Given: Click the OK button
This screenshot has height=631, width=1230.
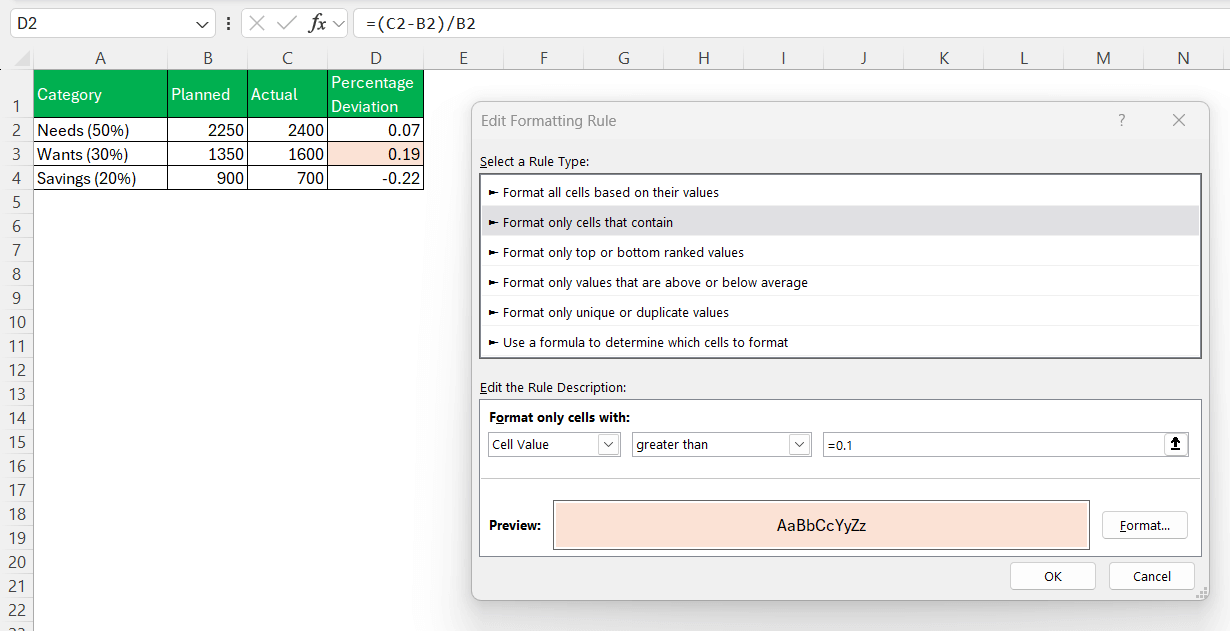Looking at the screenshot, I should coord(1053,576).
